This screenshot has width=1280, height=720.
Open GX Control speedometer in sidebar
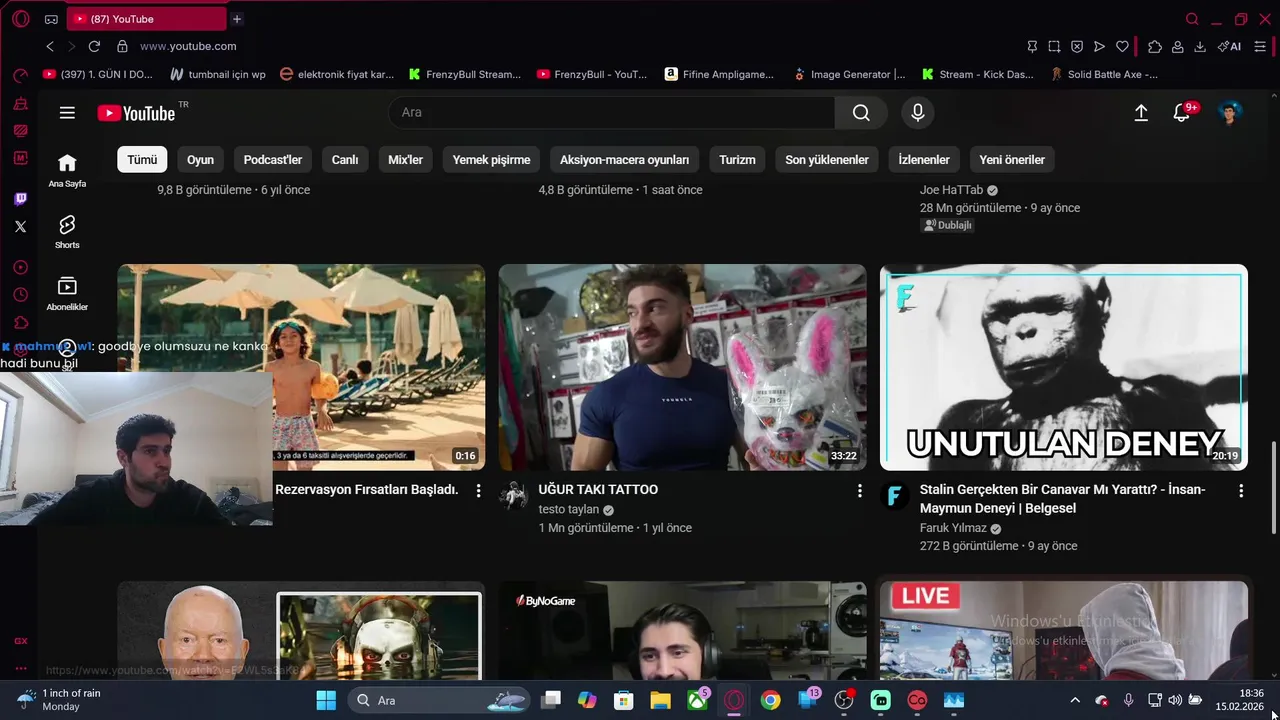pos(20,75)
